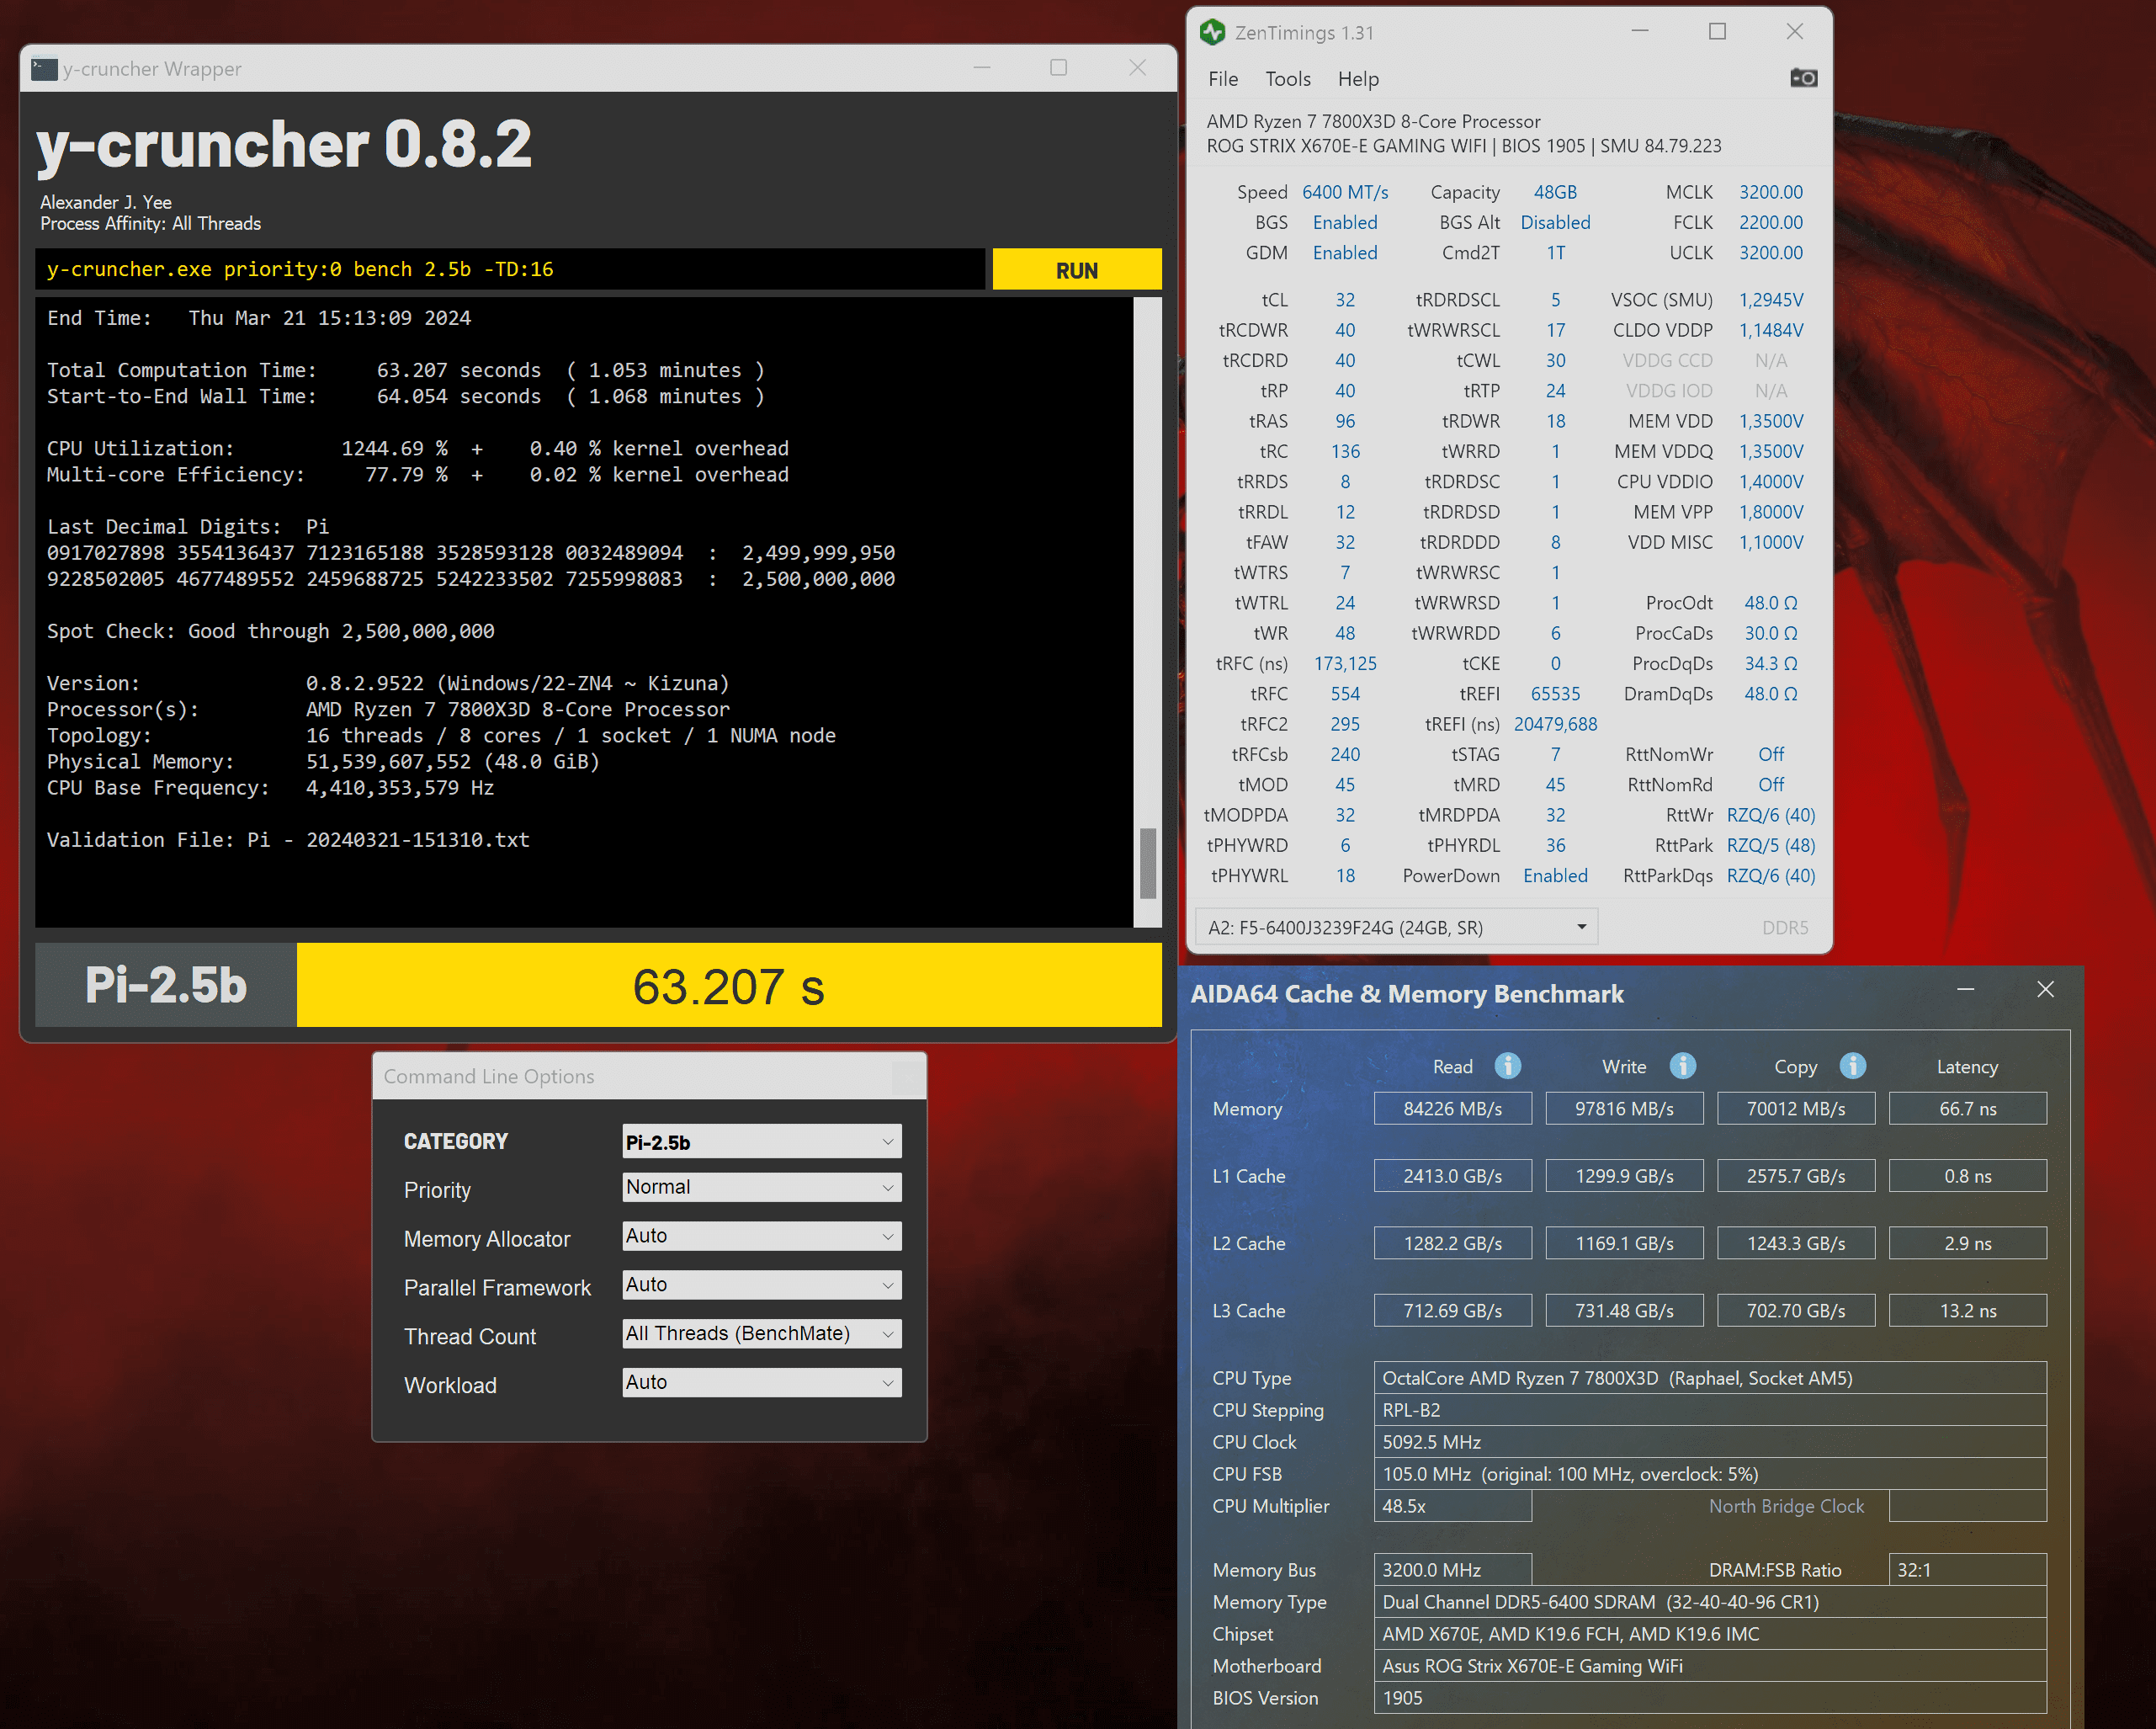Click the AIDA64 Memory Latency value 66.7 ns
The height and width of the screenshot is (1729, 2156).
[1967, 1109]
